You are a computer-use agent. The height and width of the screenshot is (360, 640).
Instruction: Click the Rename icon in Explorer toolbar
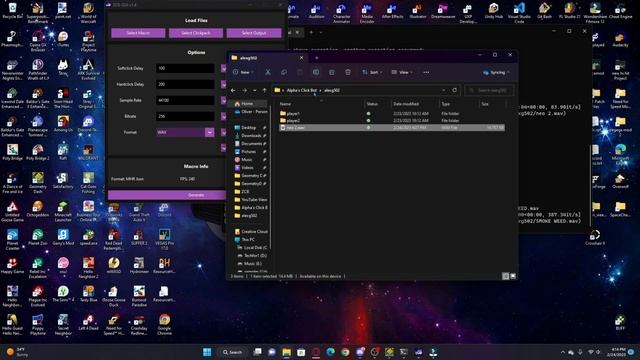316,72
